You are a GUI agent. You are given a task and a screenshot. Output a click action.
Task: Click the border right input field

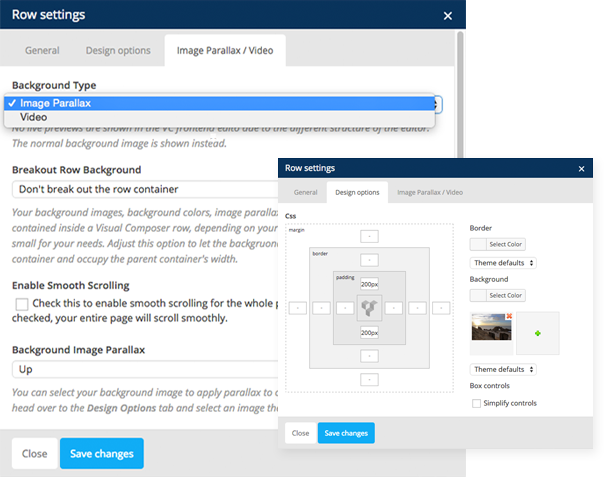(x=417, y=308)
